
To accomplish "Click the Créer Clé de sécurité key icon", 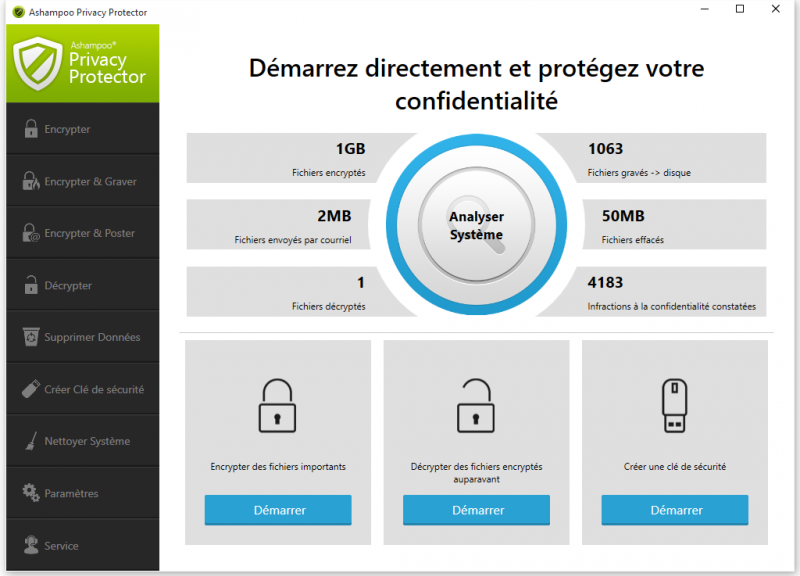I will tap(29, 388).
